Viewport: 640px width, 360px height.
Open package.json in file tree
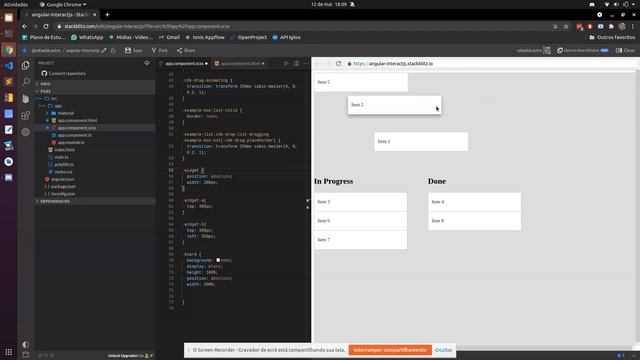click(63, 187)
